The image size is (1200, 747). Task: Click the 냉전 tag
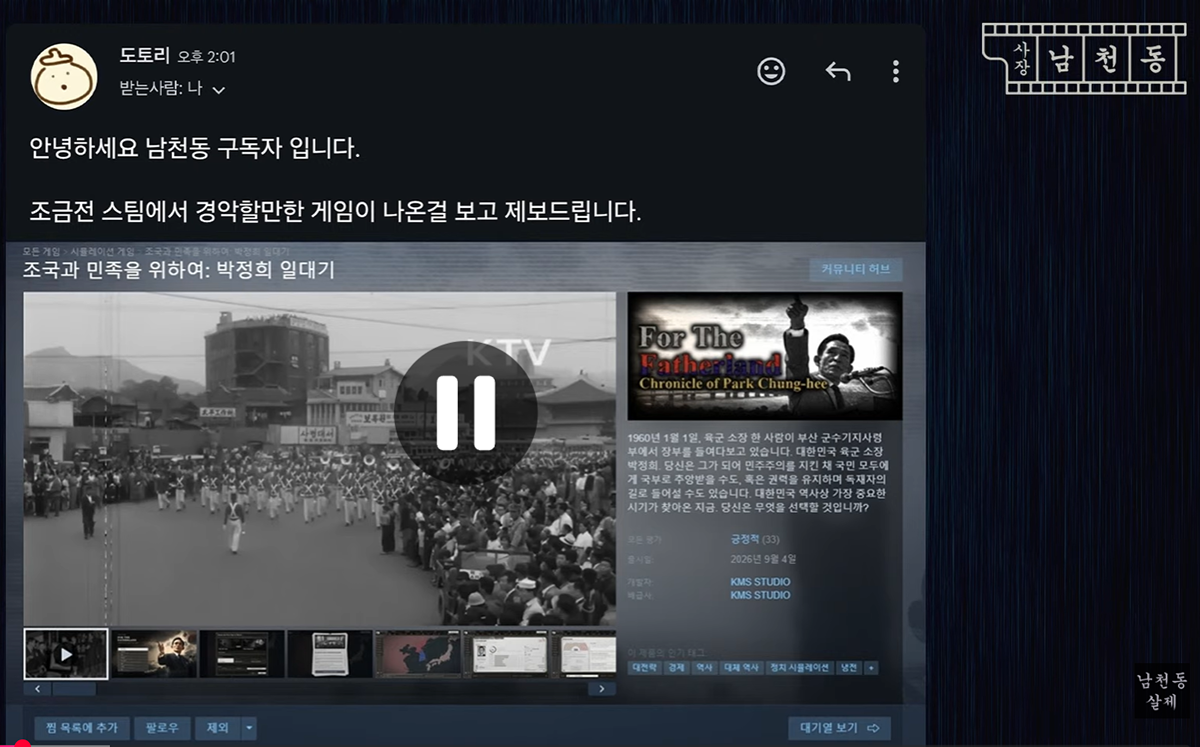point(848,668)
